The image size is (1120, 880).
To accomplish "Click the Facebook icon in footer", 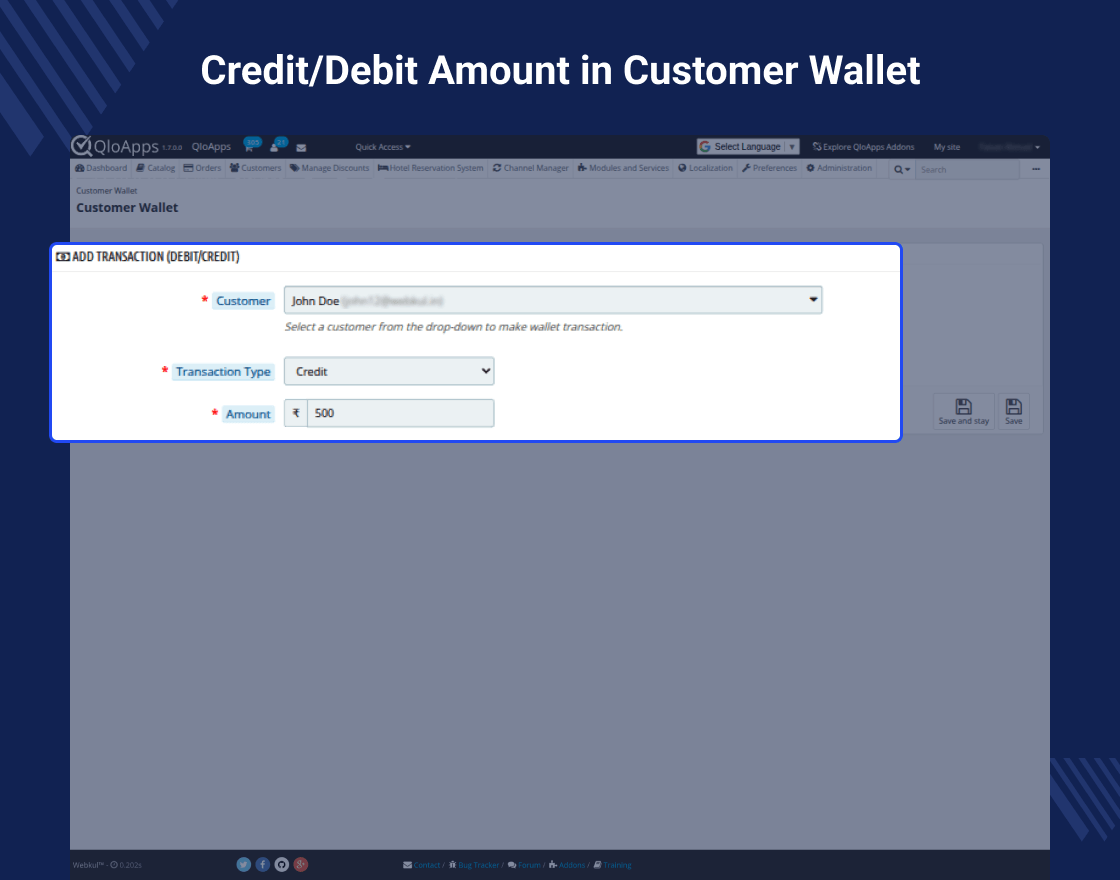I will (263, 864).
